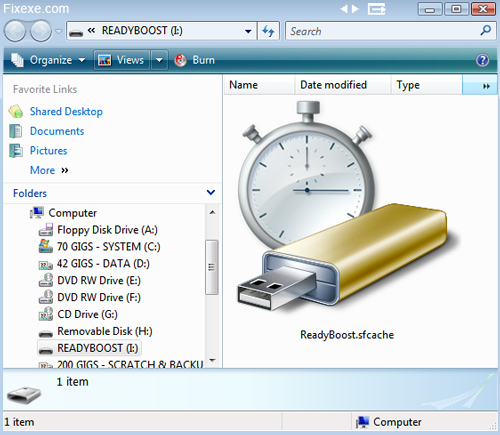Click the ReadyBoost.sfcache file name
This screenshot has width=500, height=435.
(x=347, y=335)
